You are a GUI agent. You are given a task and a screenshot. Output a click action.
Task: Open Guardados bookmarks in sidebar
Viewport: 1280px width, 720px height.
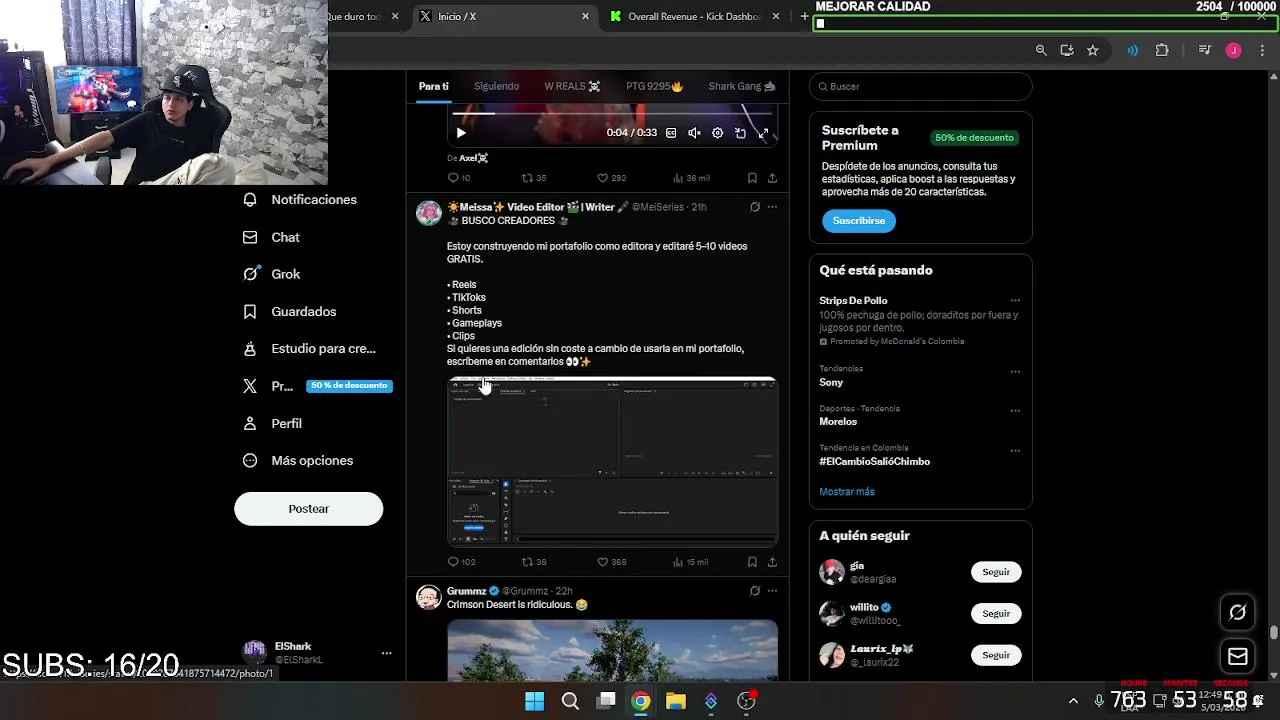(290, 311)
